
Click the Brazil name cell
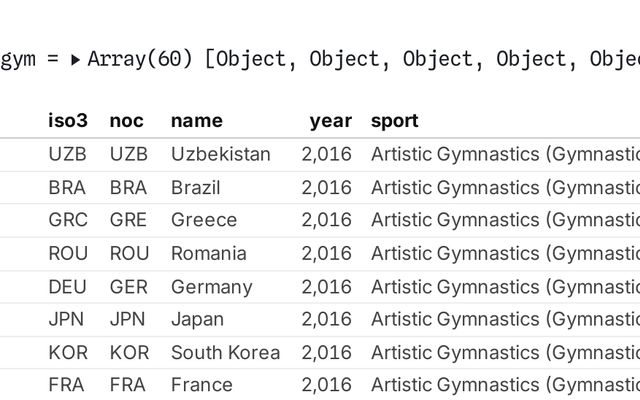click(196, 187)
